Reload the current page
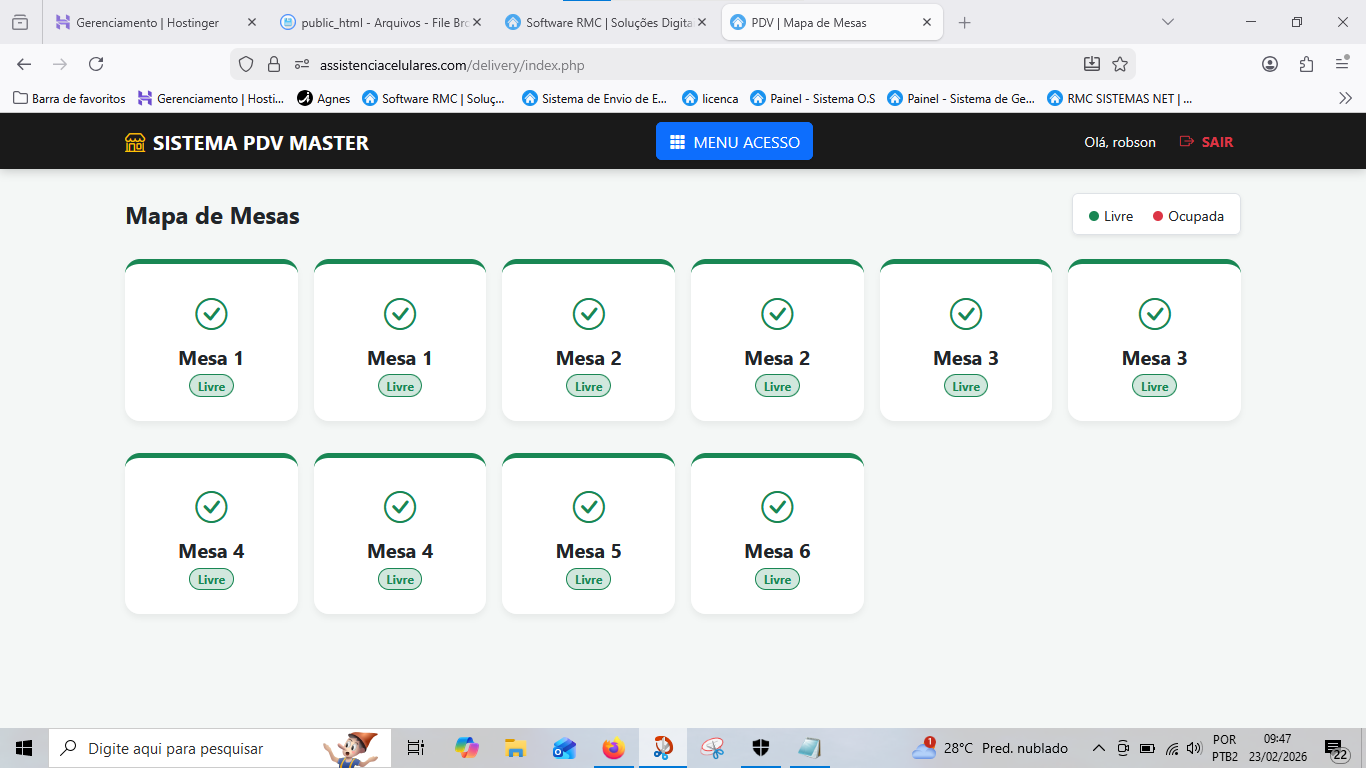Image resolution: width=1366 pixels, height=768 pixels. click(x=96, y=65)
